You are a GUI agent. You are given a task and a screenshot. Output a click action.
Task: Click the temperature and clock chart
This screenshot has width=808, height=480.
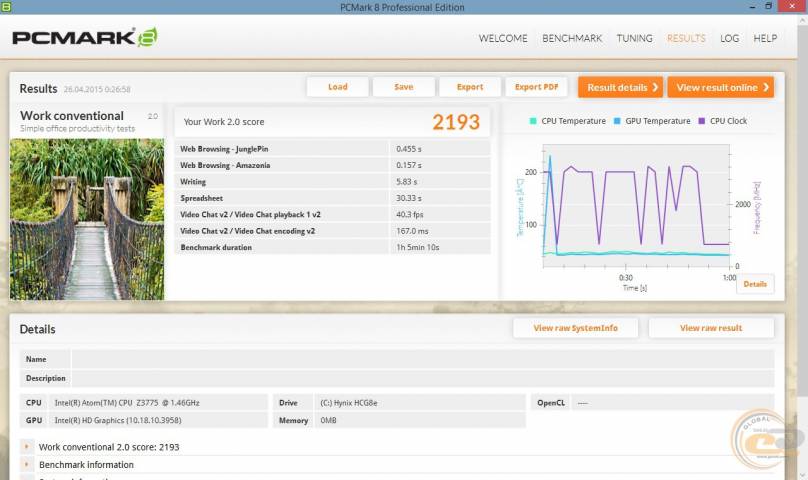[x=636, y=206]
